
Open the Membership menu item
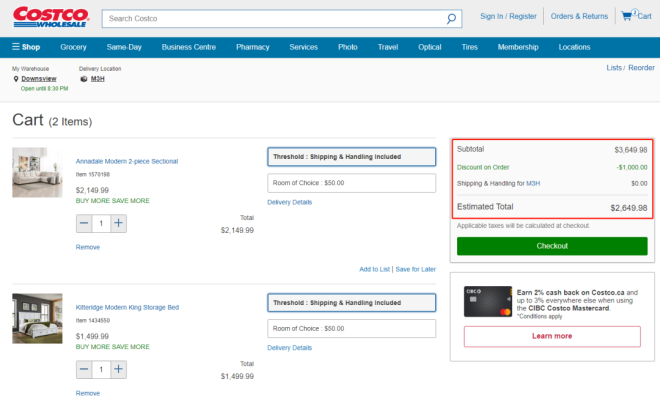(x=518, y=47)
